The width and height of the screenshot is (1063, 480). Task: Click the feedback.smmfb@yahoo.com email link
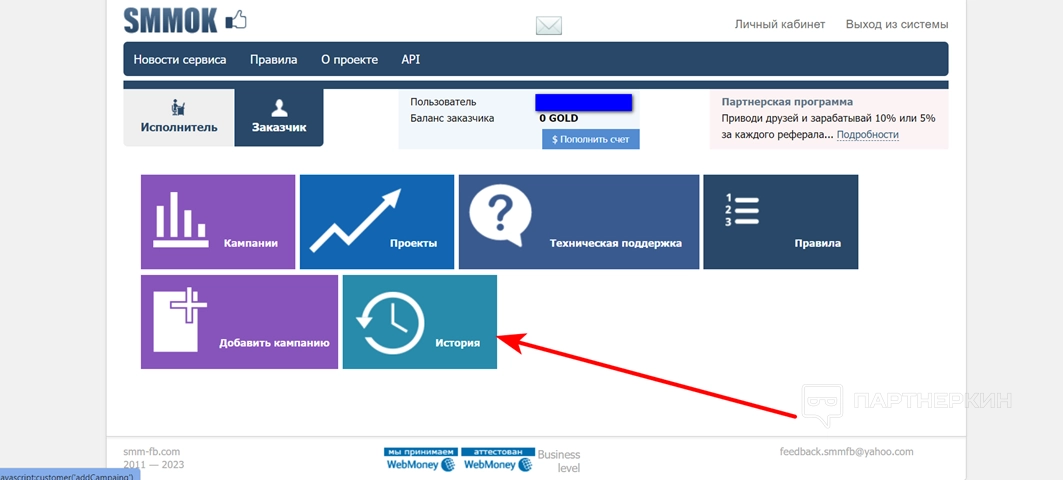[x=847, y=452]
